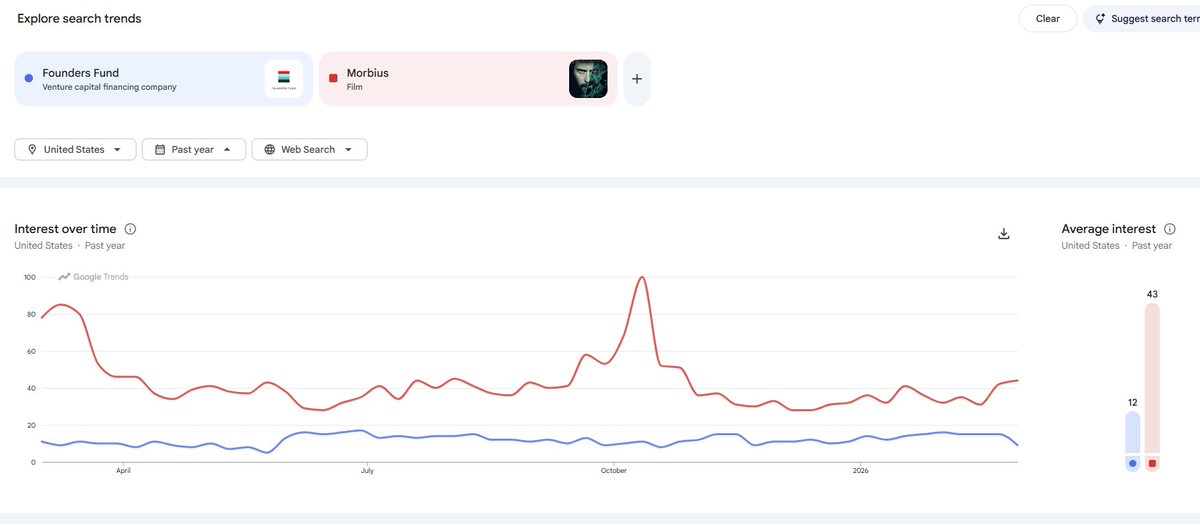Click the Founders Fund logo thumbnail

coord(284,79)
